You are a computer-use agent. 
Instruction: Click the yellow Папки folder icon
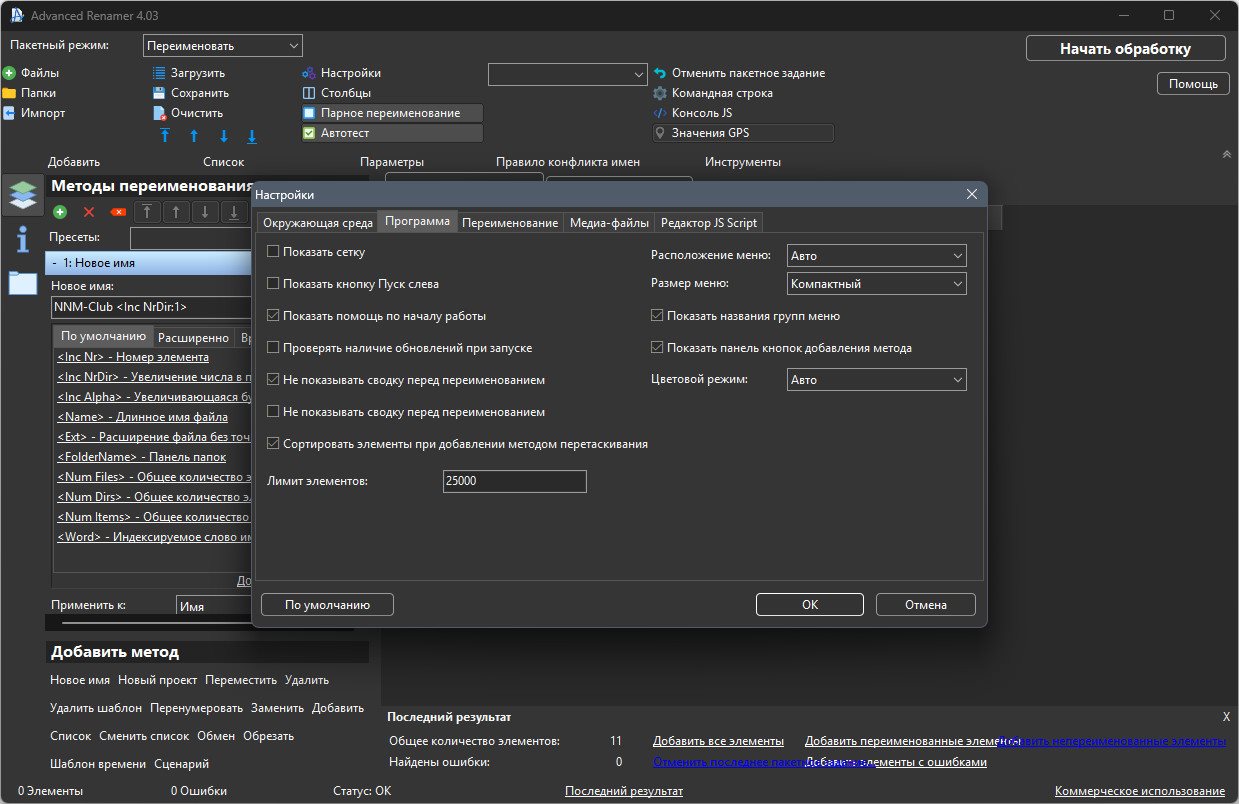coord(9,93)
